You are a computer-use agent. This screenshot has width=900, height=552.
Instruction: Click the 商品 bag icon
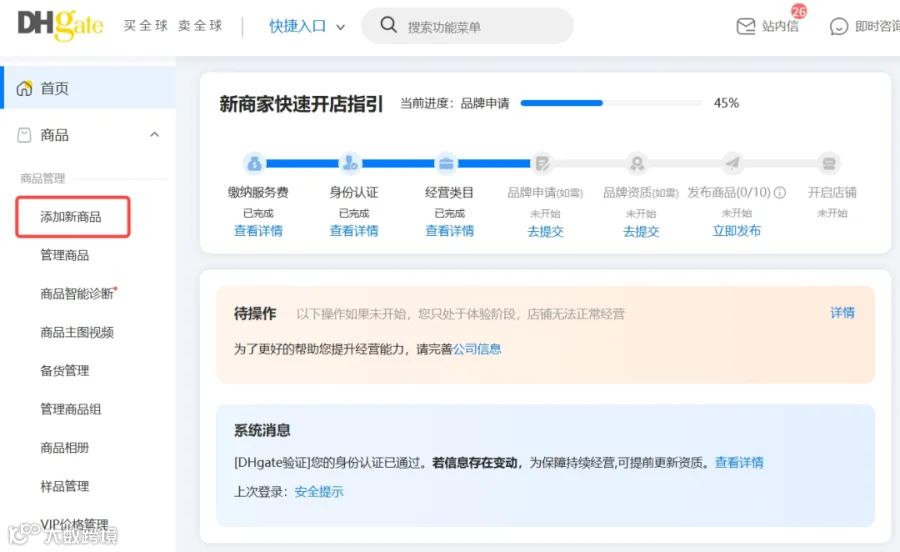[24, 135]
